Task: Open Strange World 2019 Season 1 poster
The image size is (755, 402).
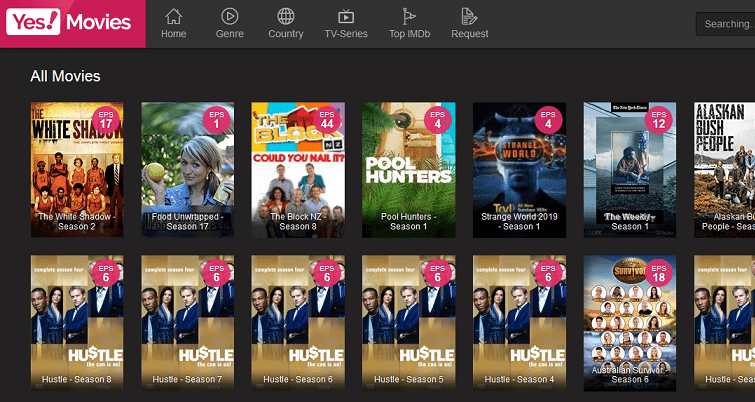Action: pos(520,169)
